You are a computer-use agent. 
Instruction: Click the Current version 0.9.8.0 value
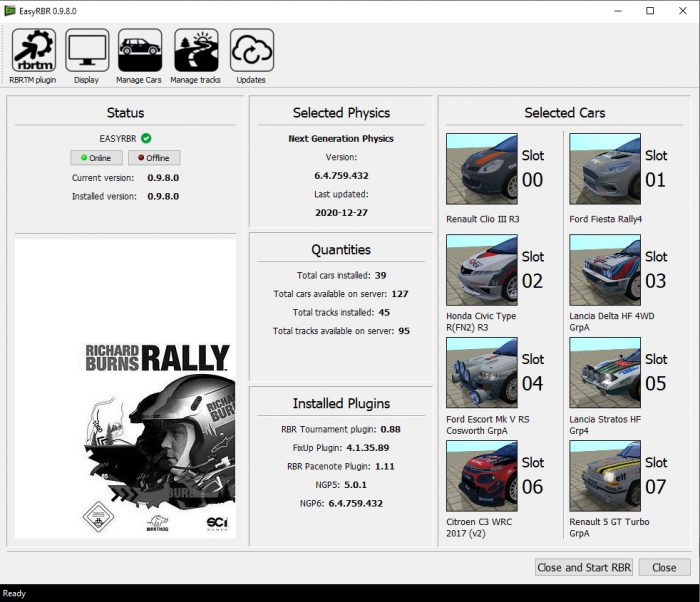tap(163, 178)
